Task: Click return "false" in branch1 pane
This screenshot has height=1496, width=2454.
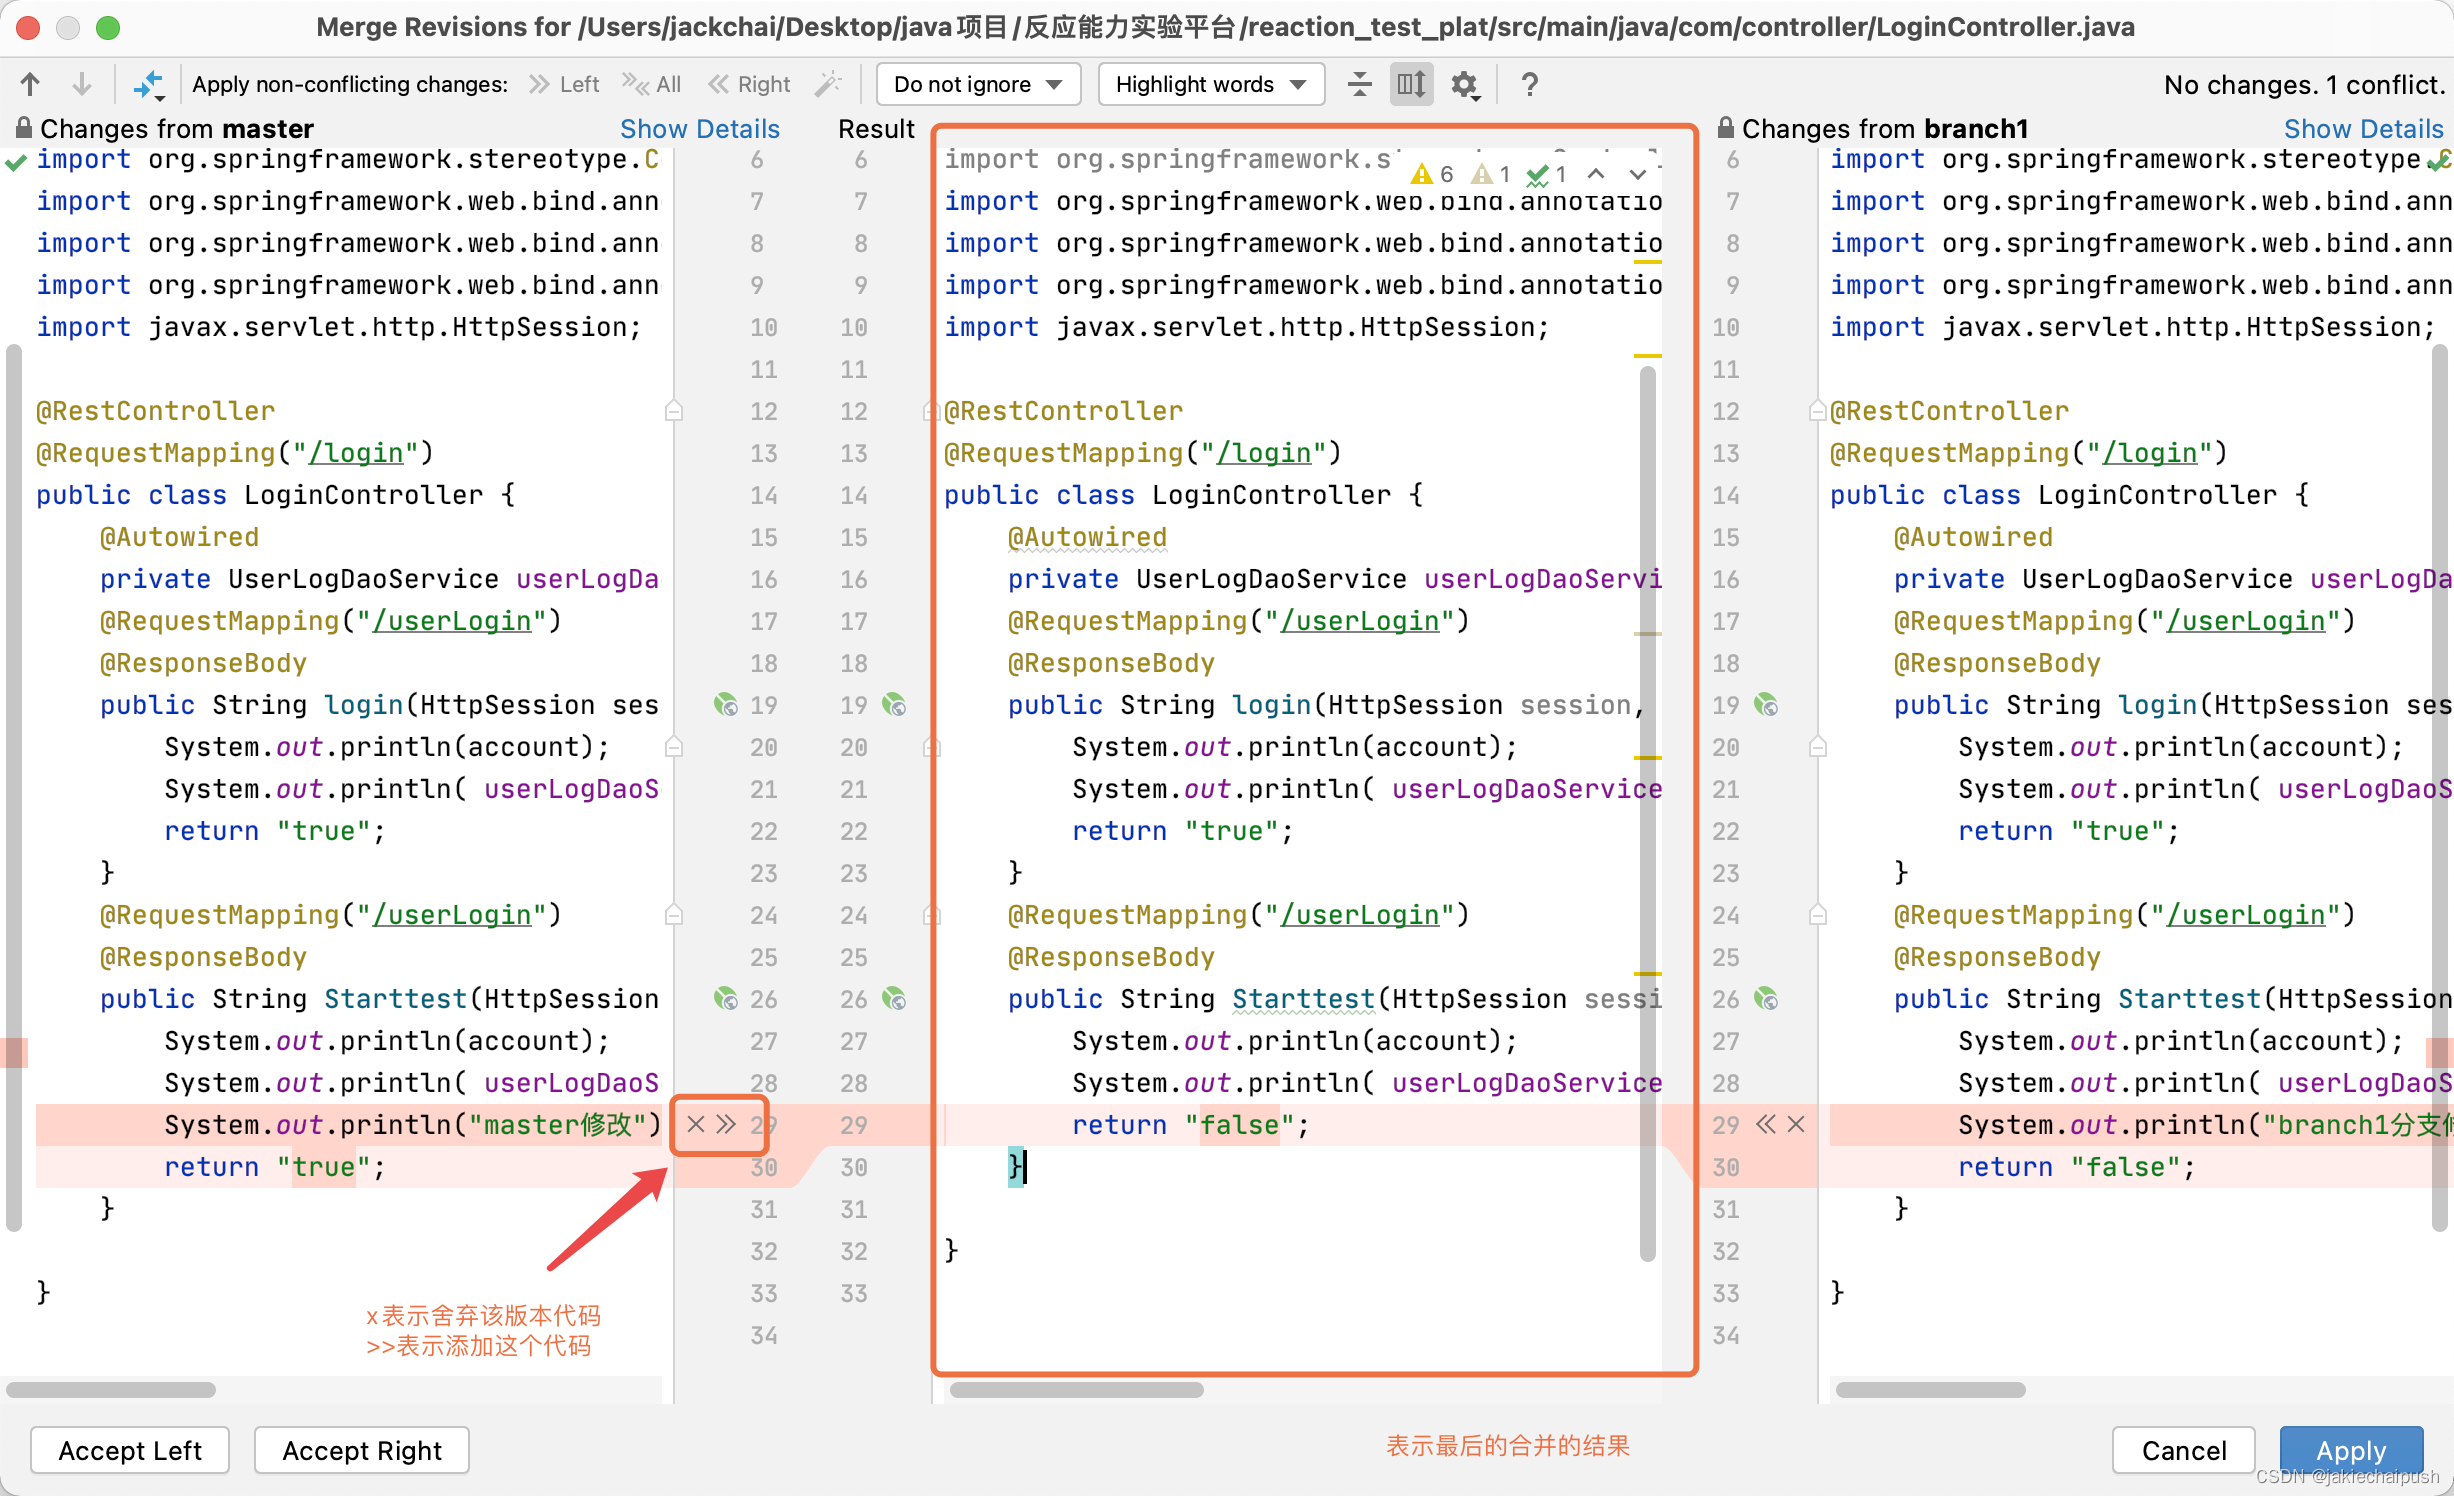Action: tap(2077, 1167)
